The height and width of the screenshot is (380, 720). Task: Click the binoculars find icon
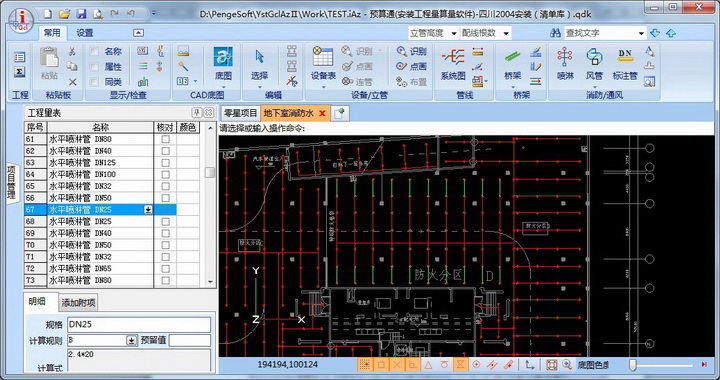click(556, 33)
